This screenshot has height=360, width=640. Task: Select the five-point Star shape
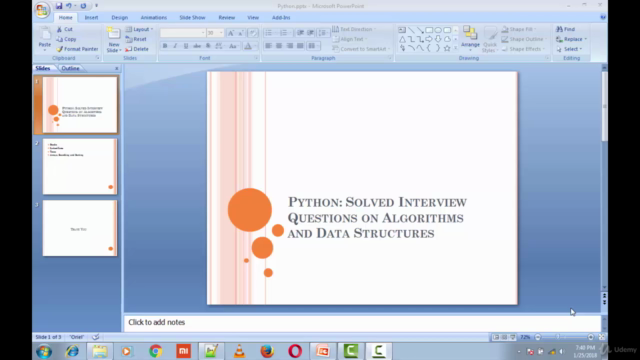click(x=447, y=48)
